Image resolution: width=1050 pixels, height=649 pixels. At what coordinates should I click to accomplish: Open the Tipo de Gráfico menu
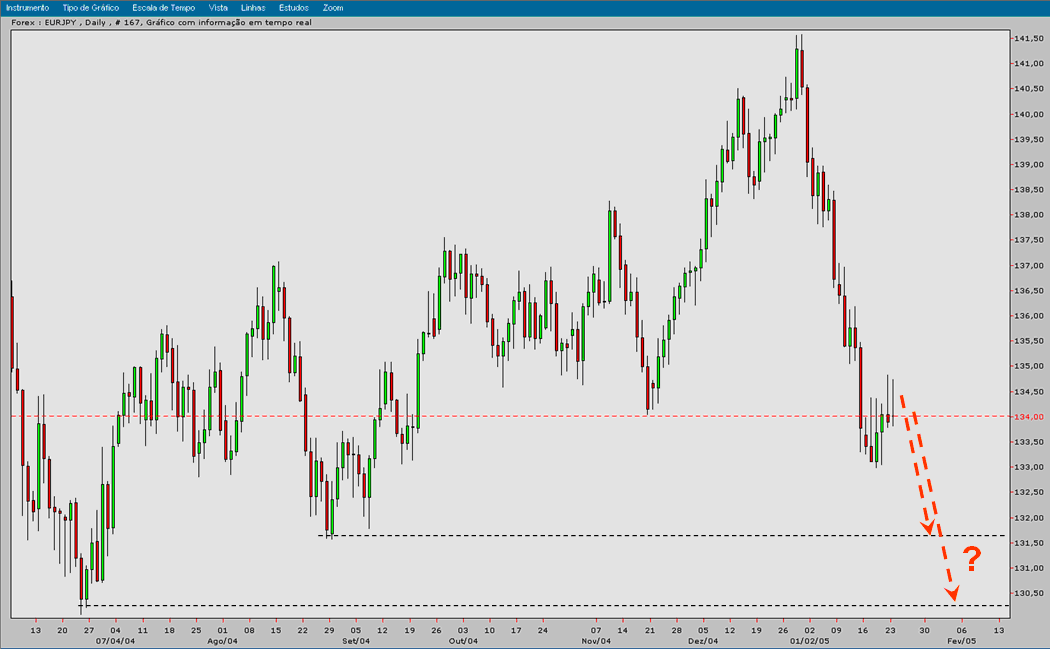[89, 7]
